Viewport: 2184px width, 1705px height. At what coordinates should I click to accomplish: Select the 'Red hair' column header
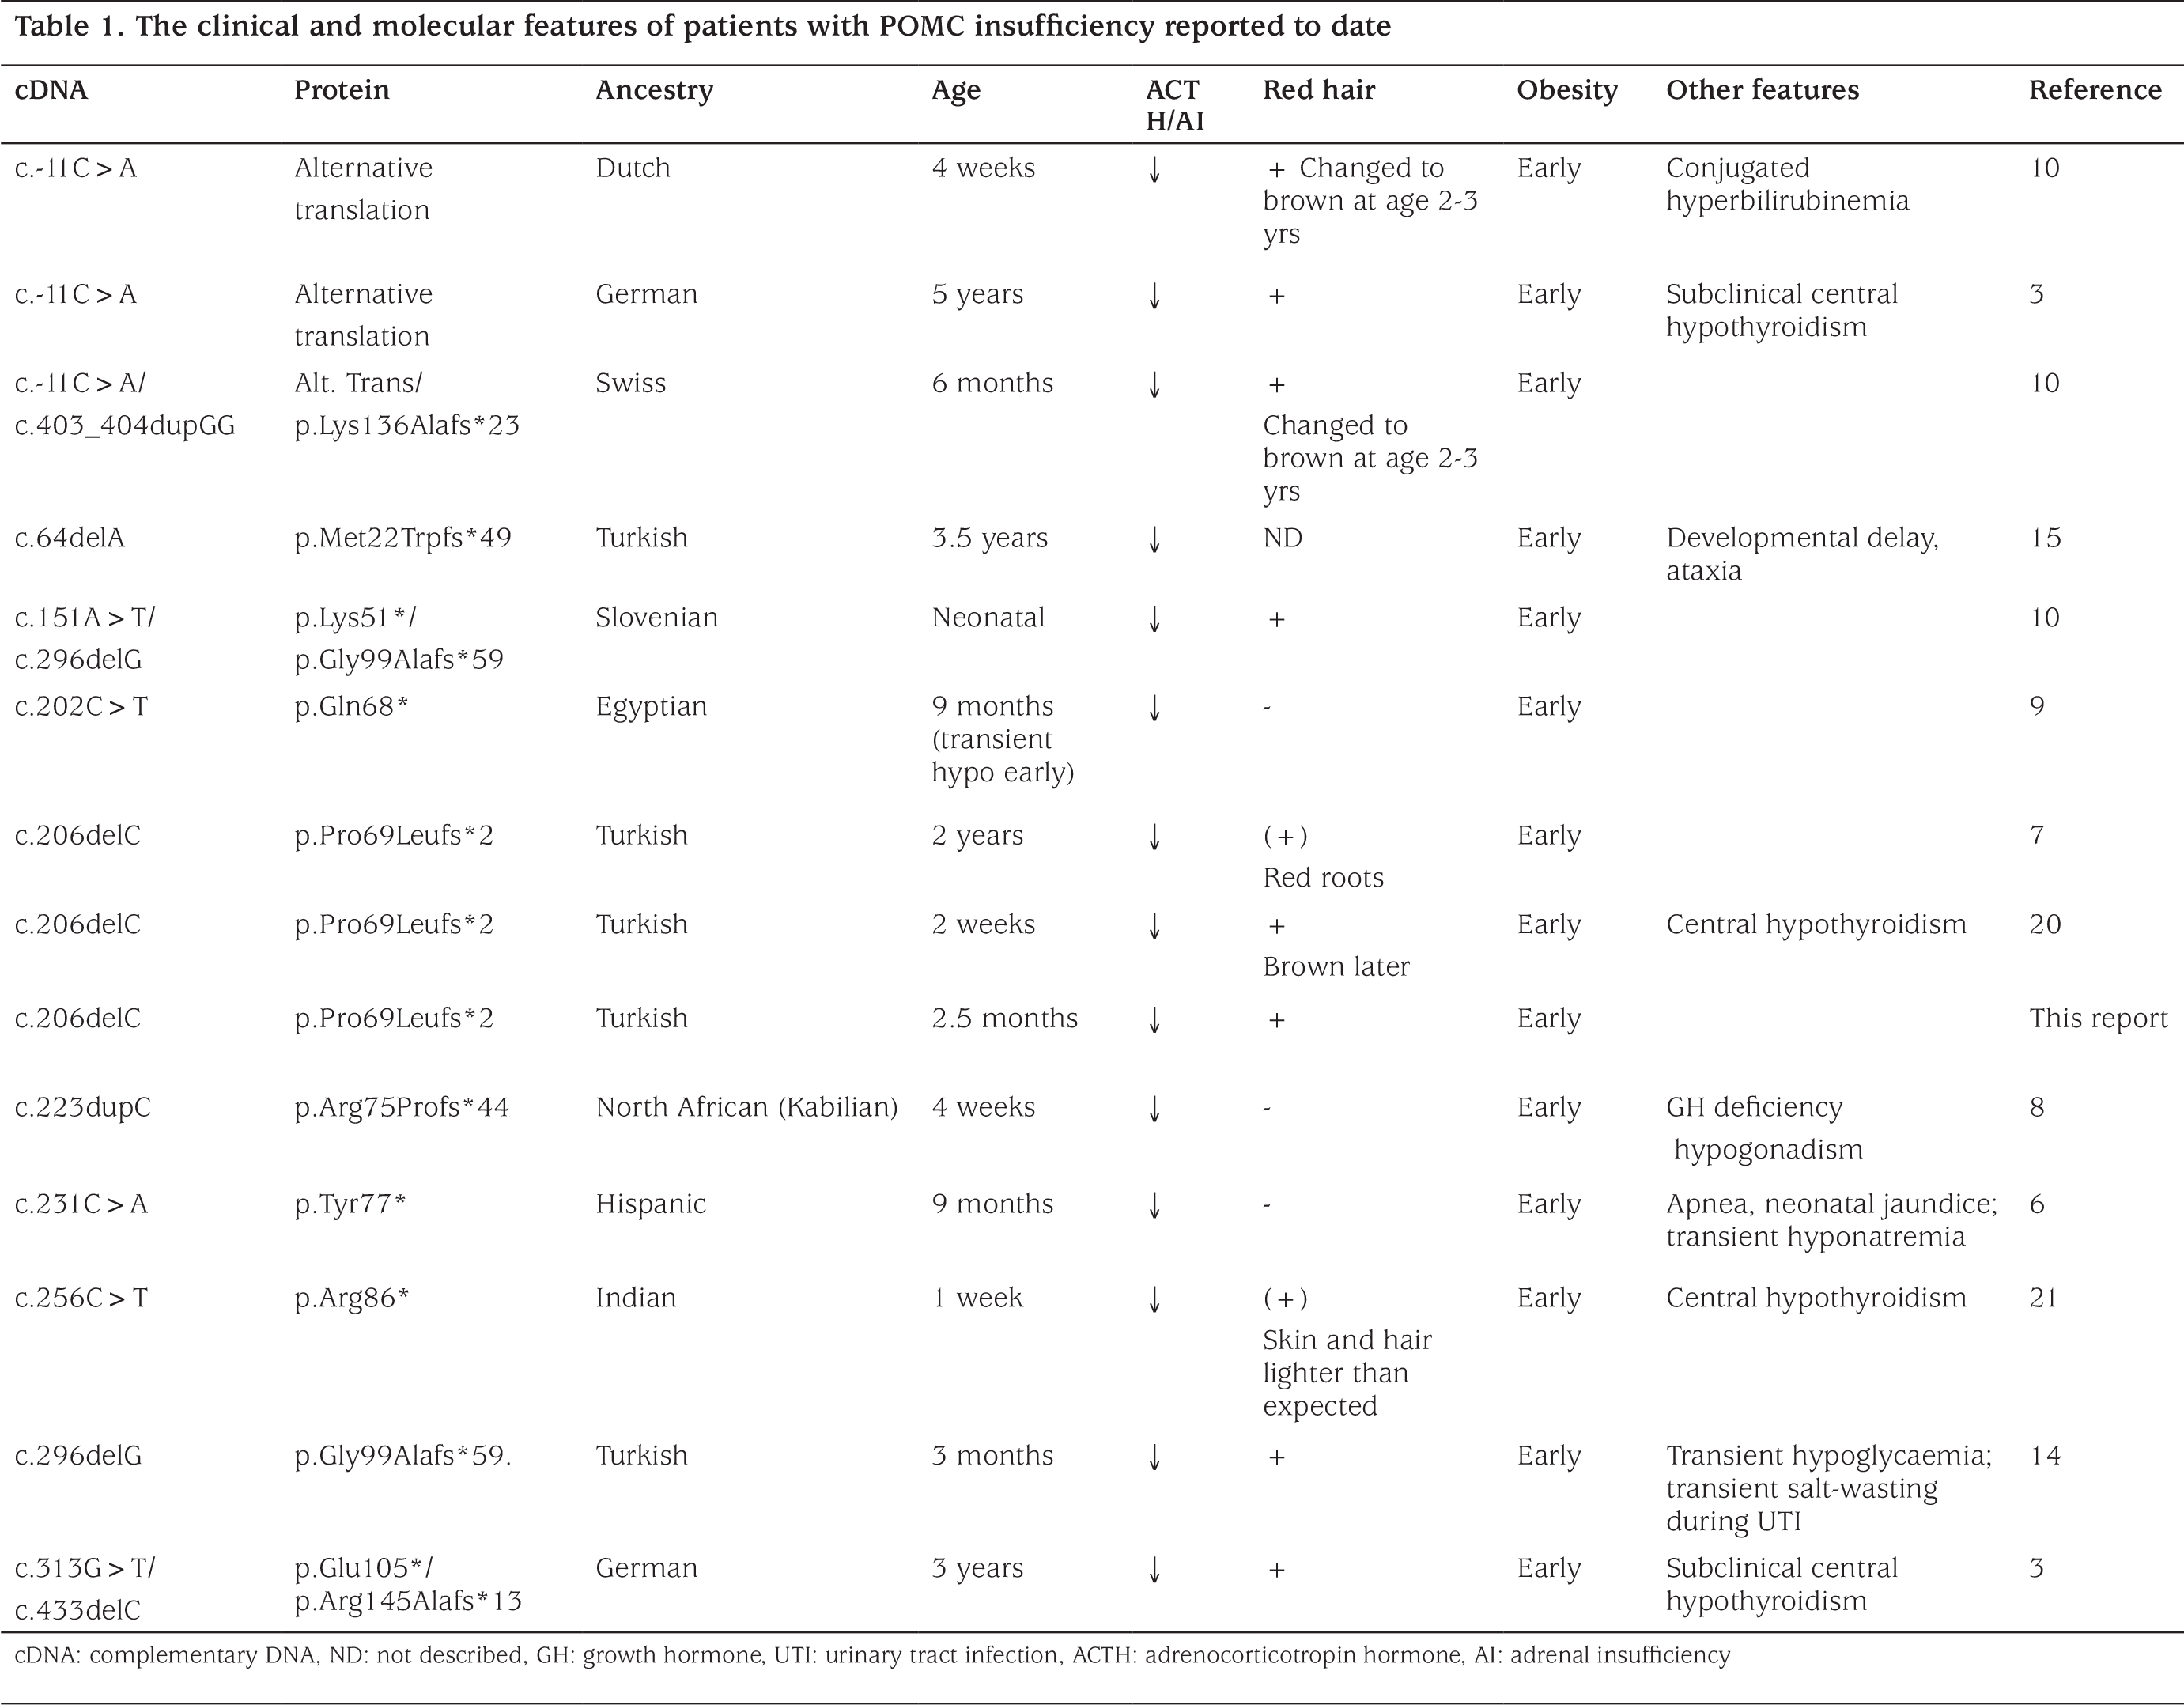point(1319,90)
